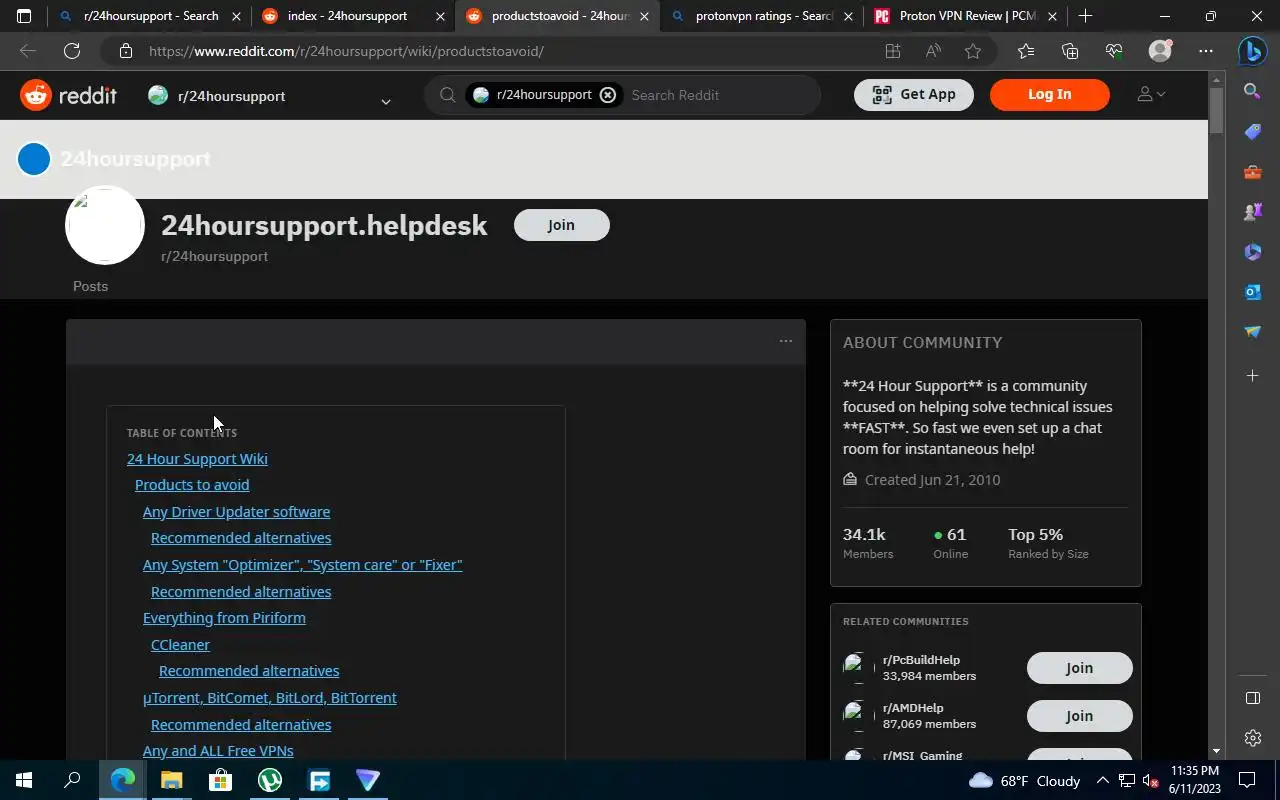Click the page vertical scrollbar thumb

(1216, 110)
